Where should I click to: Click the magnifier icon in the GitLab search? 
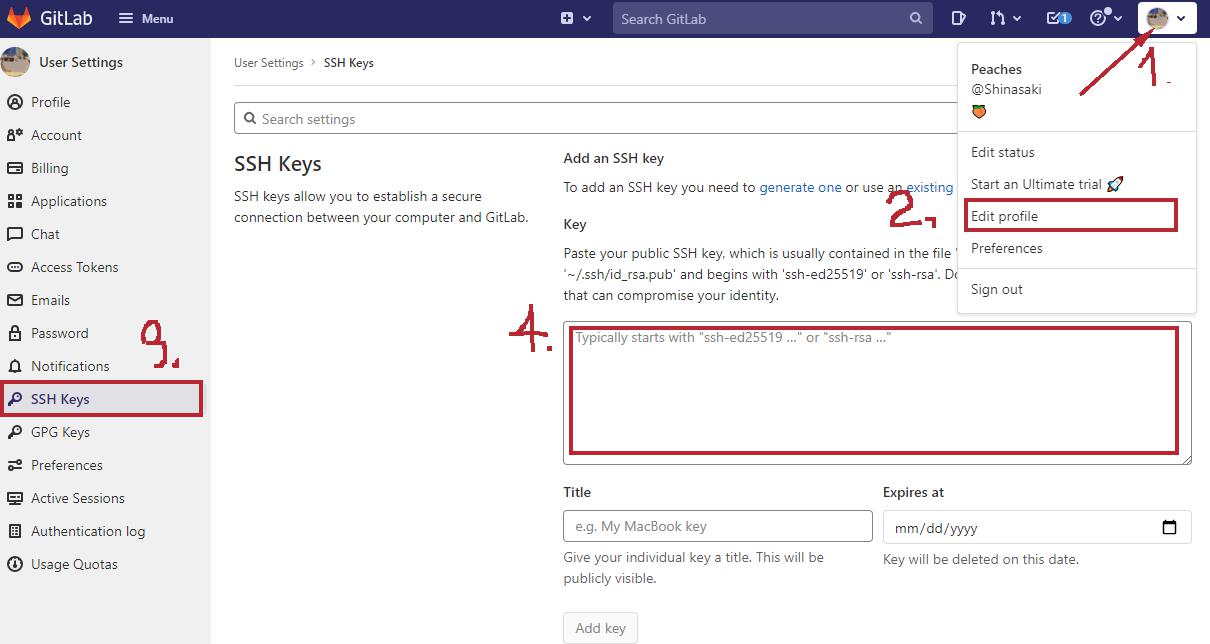(x=916, y=18)
